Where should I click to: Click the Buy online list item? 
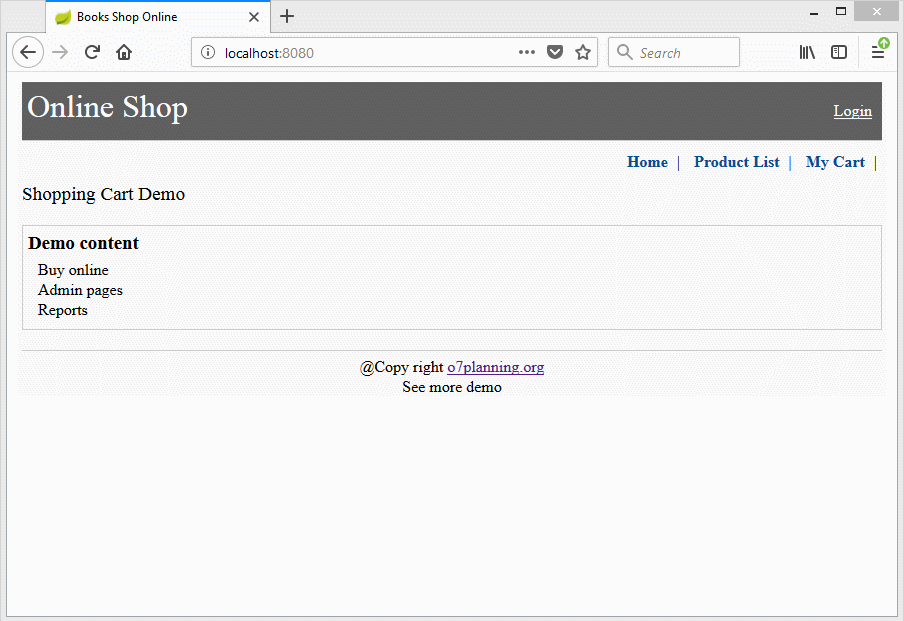[73, 270]
